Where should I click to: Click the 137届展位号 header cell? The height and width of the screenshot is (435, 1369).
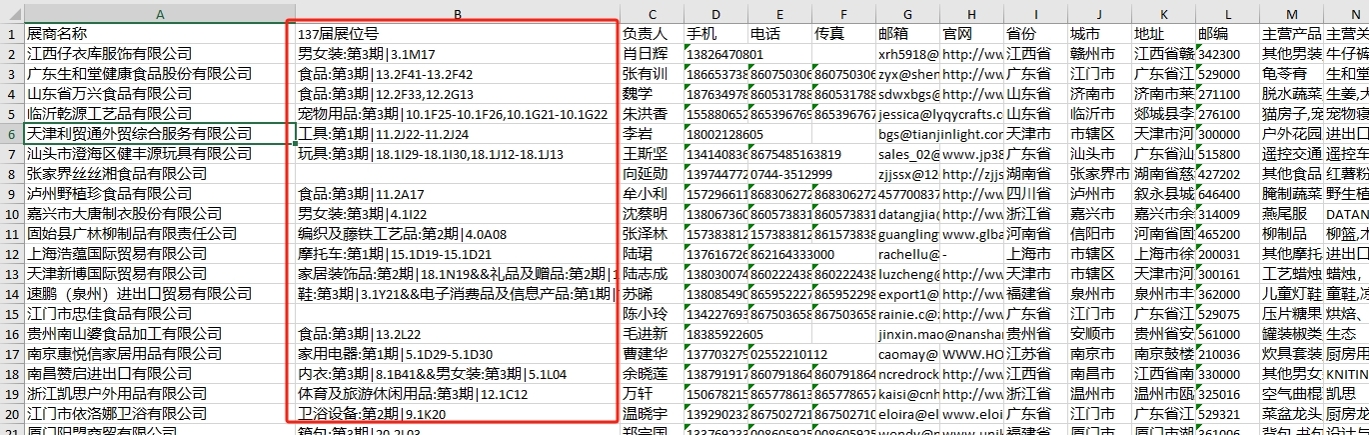coord(457,33)
